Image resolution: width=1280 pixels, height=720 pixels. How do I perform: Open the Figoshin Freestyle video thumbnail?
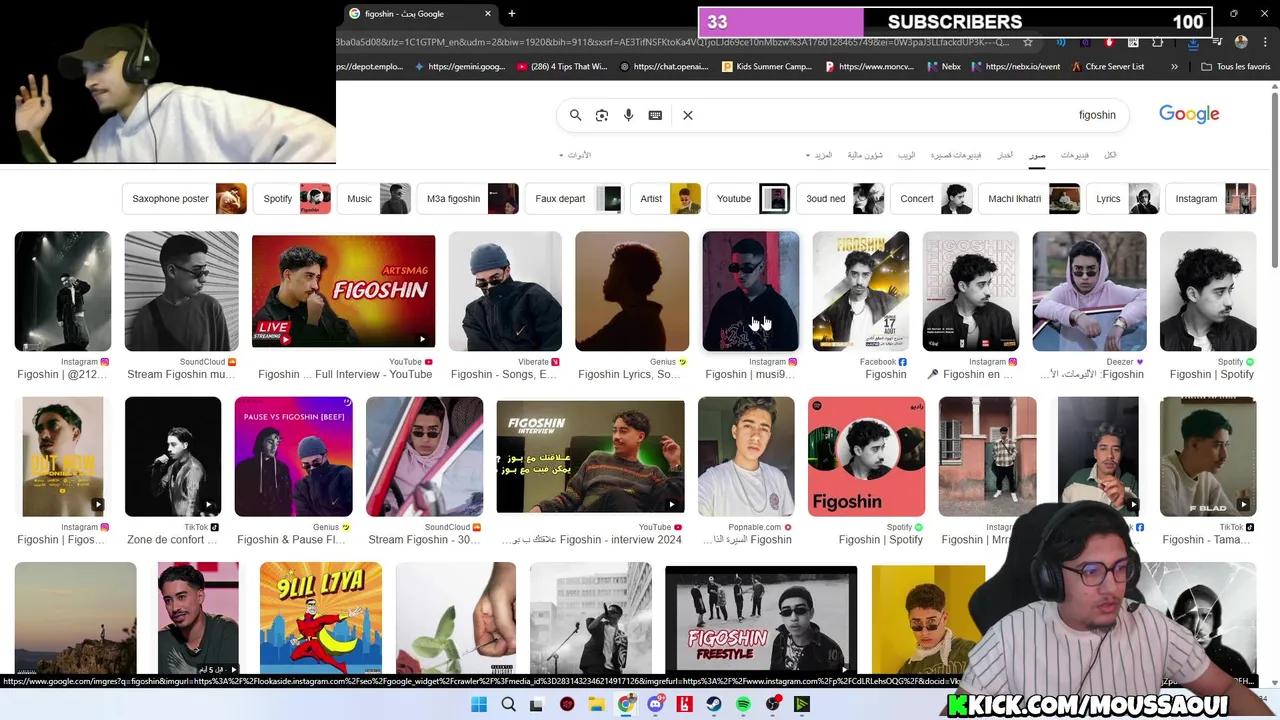tap(761, 620)
